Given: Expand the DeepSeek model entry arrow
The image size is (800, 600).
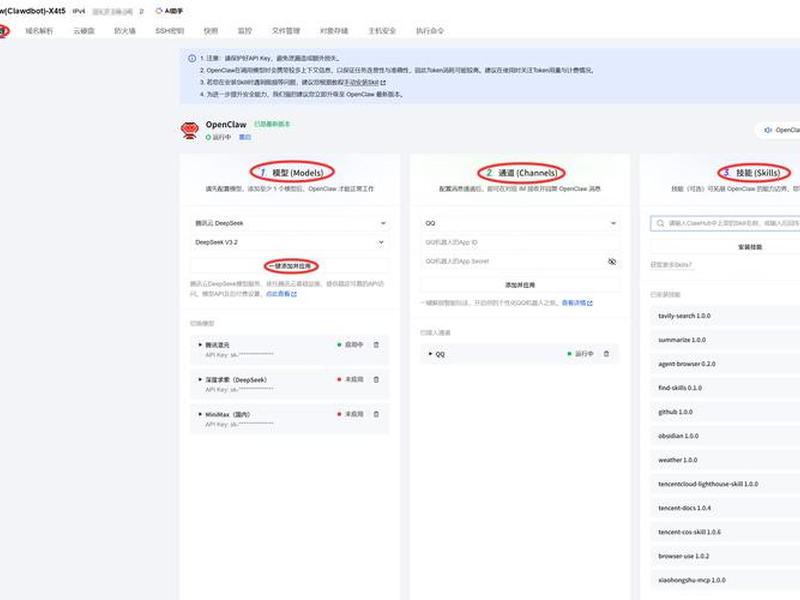Looking at the screenshot, I should [200, 380].
